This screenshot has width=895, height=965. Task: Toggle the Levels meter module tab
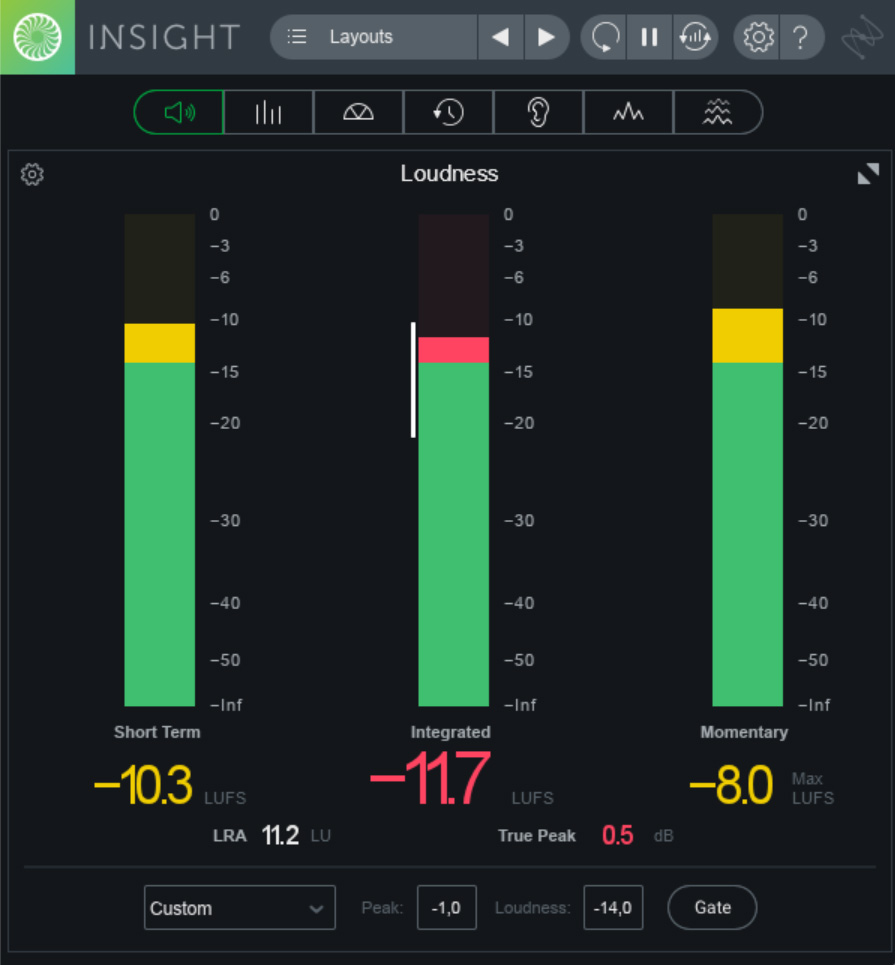(268, 112)
